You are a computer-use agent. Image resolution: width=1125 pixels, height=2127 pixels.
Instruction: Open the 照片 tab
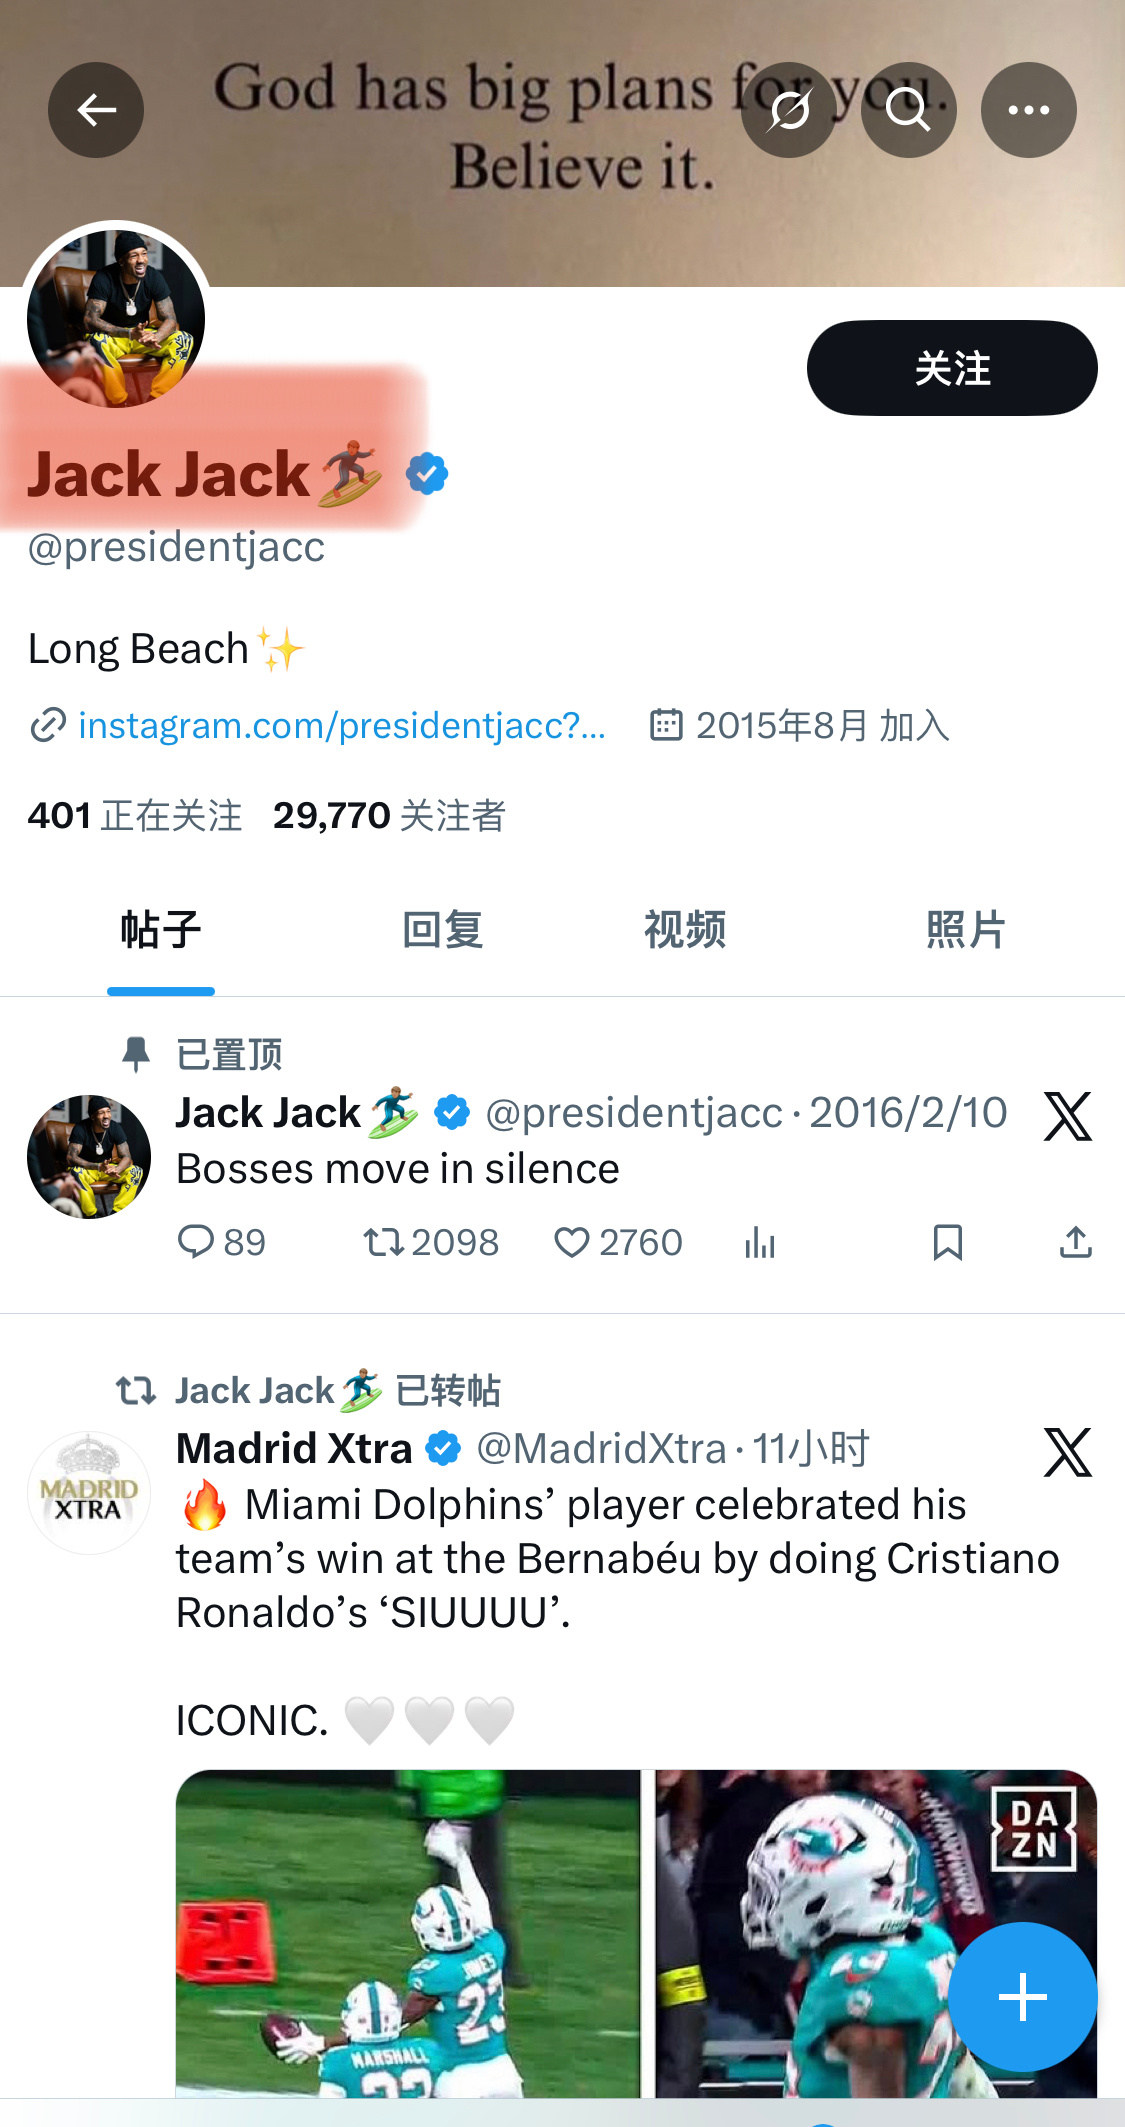[x=965, y=930]
